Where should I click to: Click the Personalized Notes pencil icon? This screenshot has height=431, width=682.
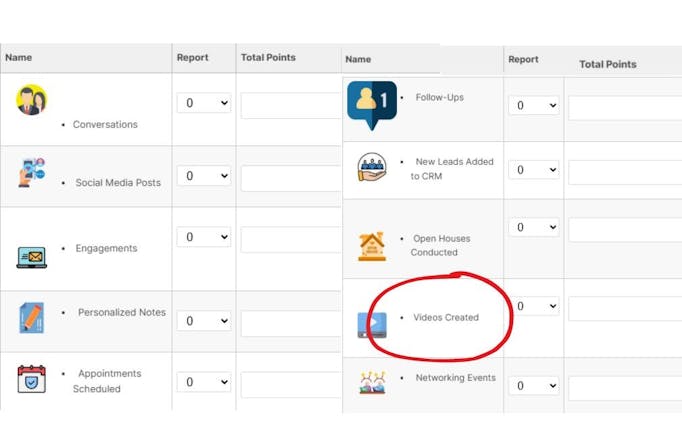click(x=32, y=318)
